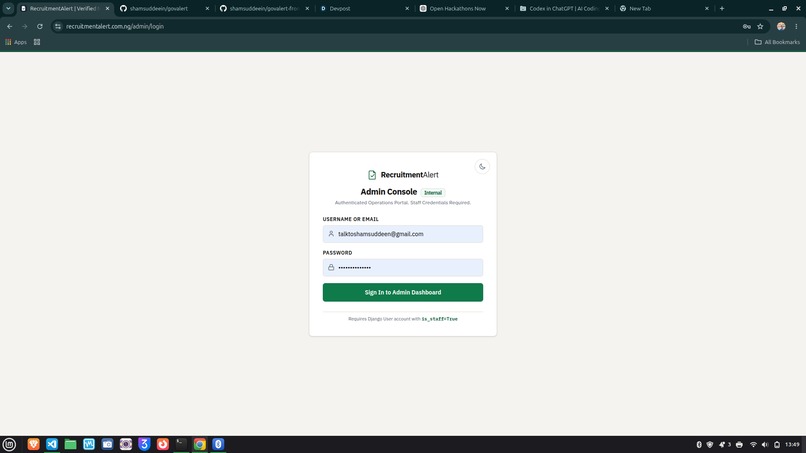Open the orange-red round app in taskbar
The width and height of the screenshot is (806, 453).
[x=163, y=444]
